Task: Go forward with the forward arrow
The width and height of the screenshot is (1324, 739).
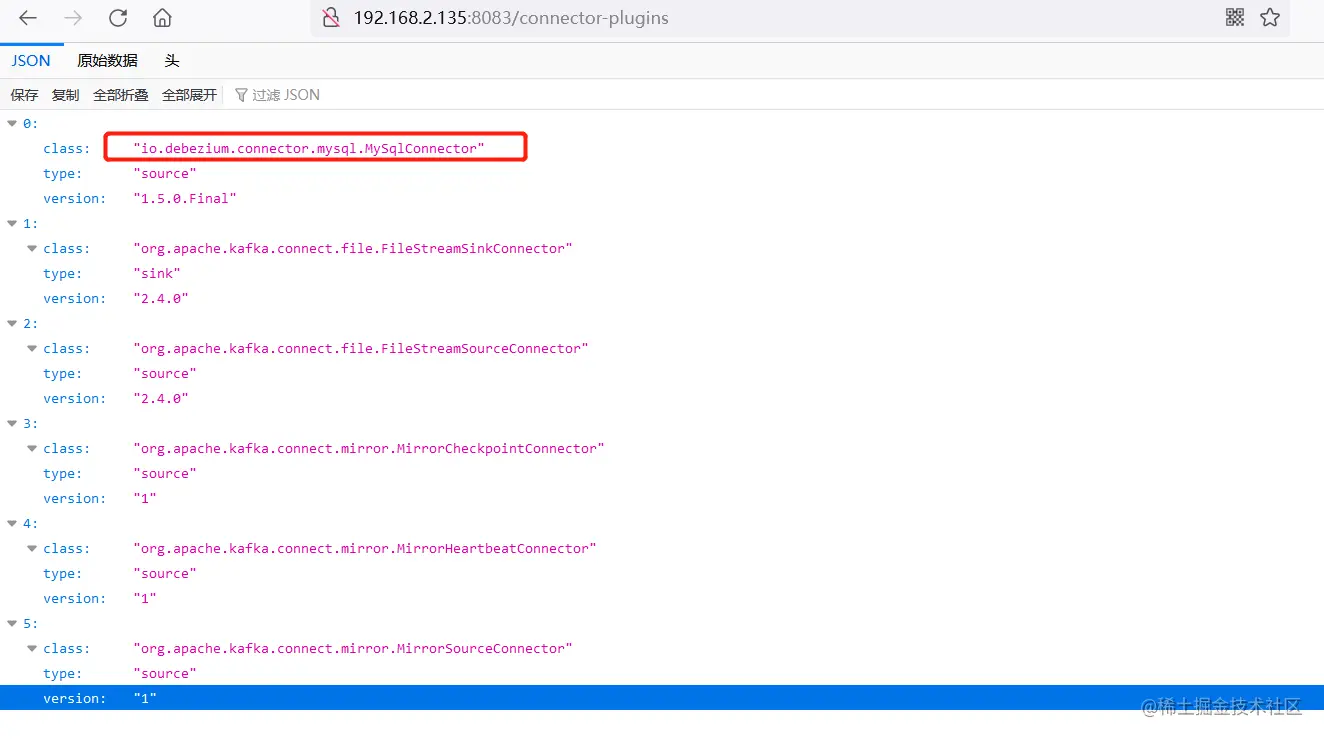Action: (73, 18)
